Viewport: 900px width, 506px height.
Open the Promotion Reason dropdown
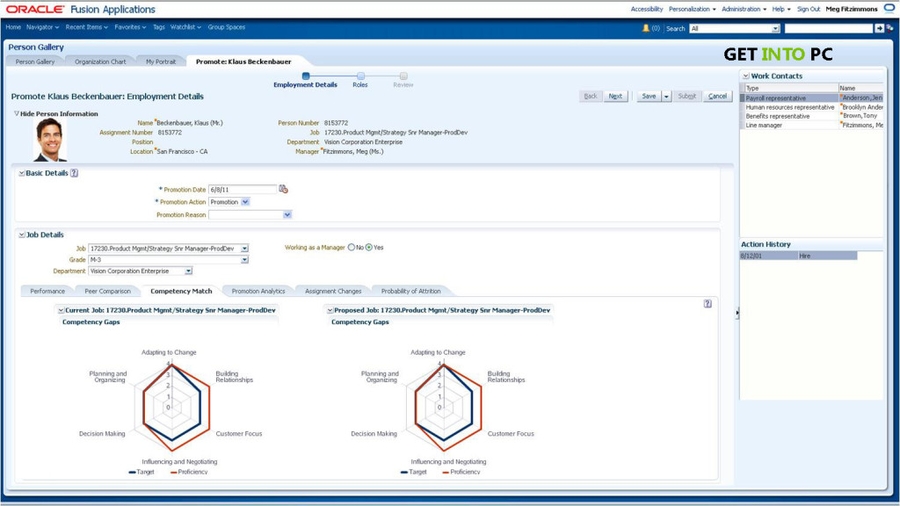(x=287, y=215)
